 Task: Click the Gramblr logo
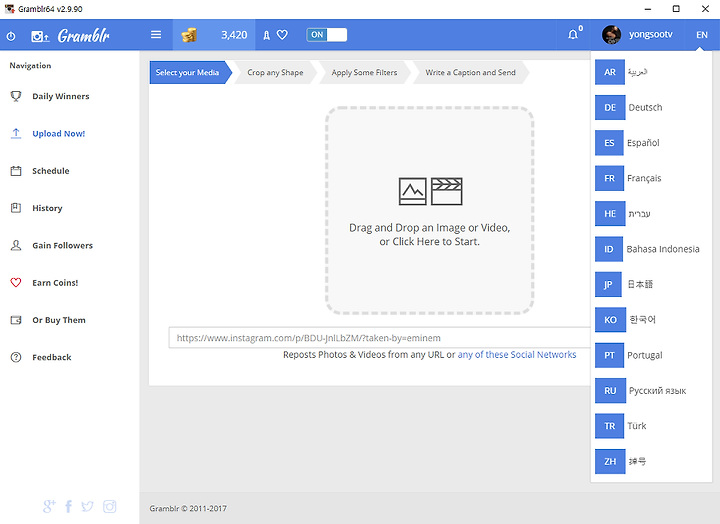pyautogui.click(x=84, y=35)
